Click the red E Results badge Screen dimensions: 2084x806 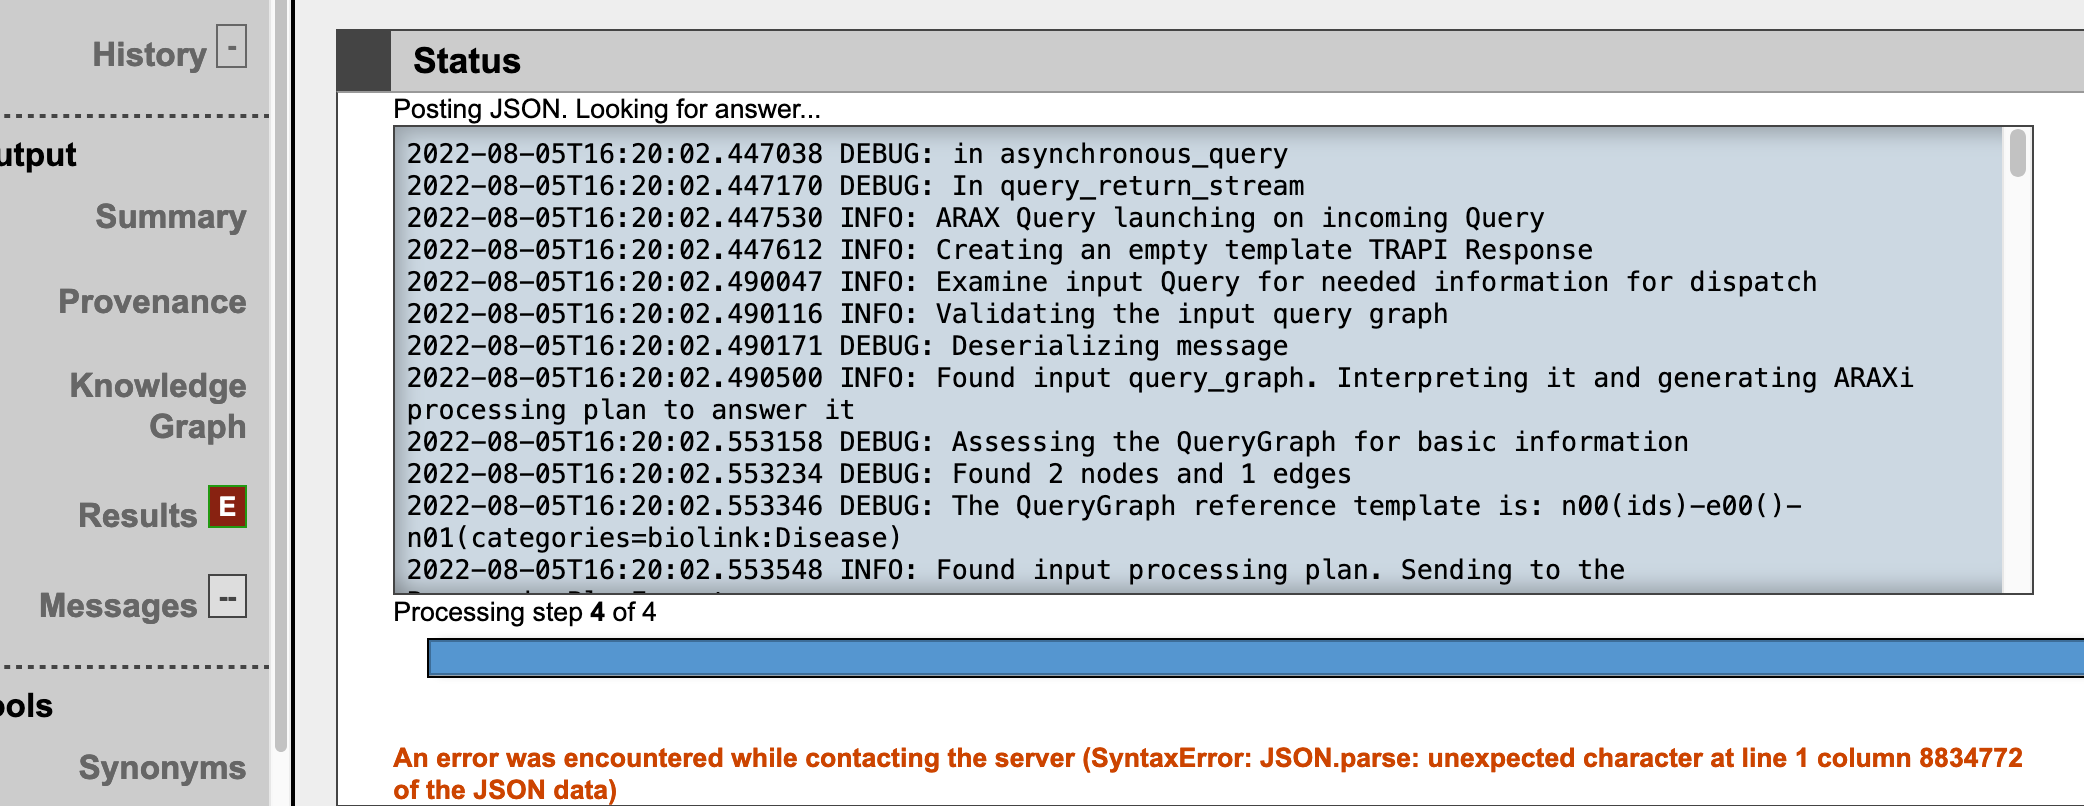pos(227,507)
